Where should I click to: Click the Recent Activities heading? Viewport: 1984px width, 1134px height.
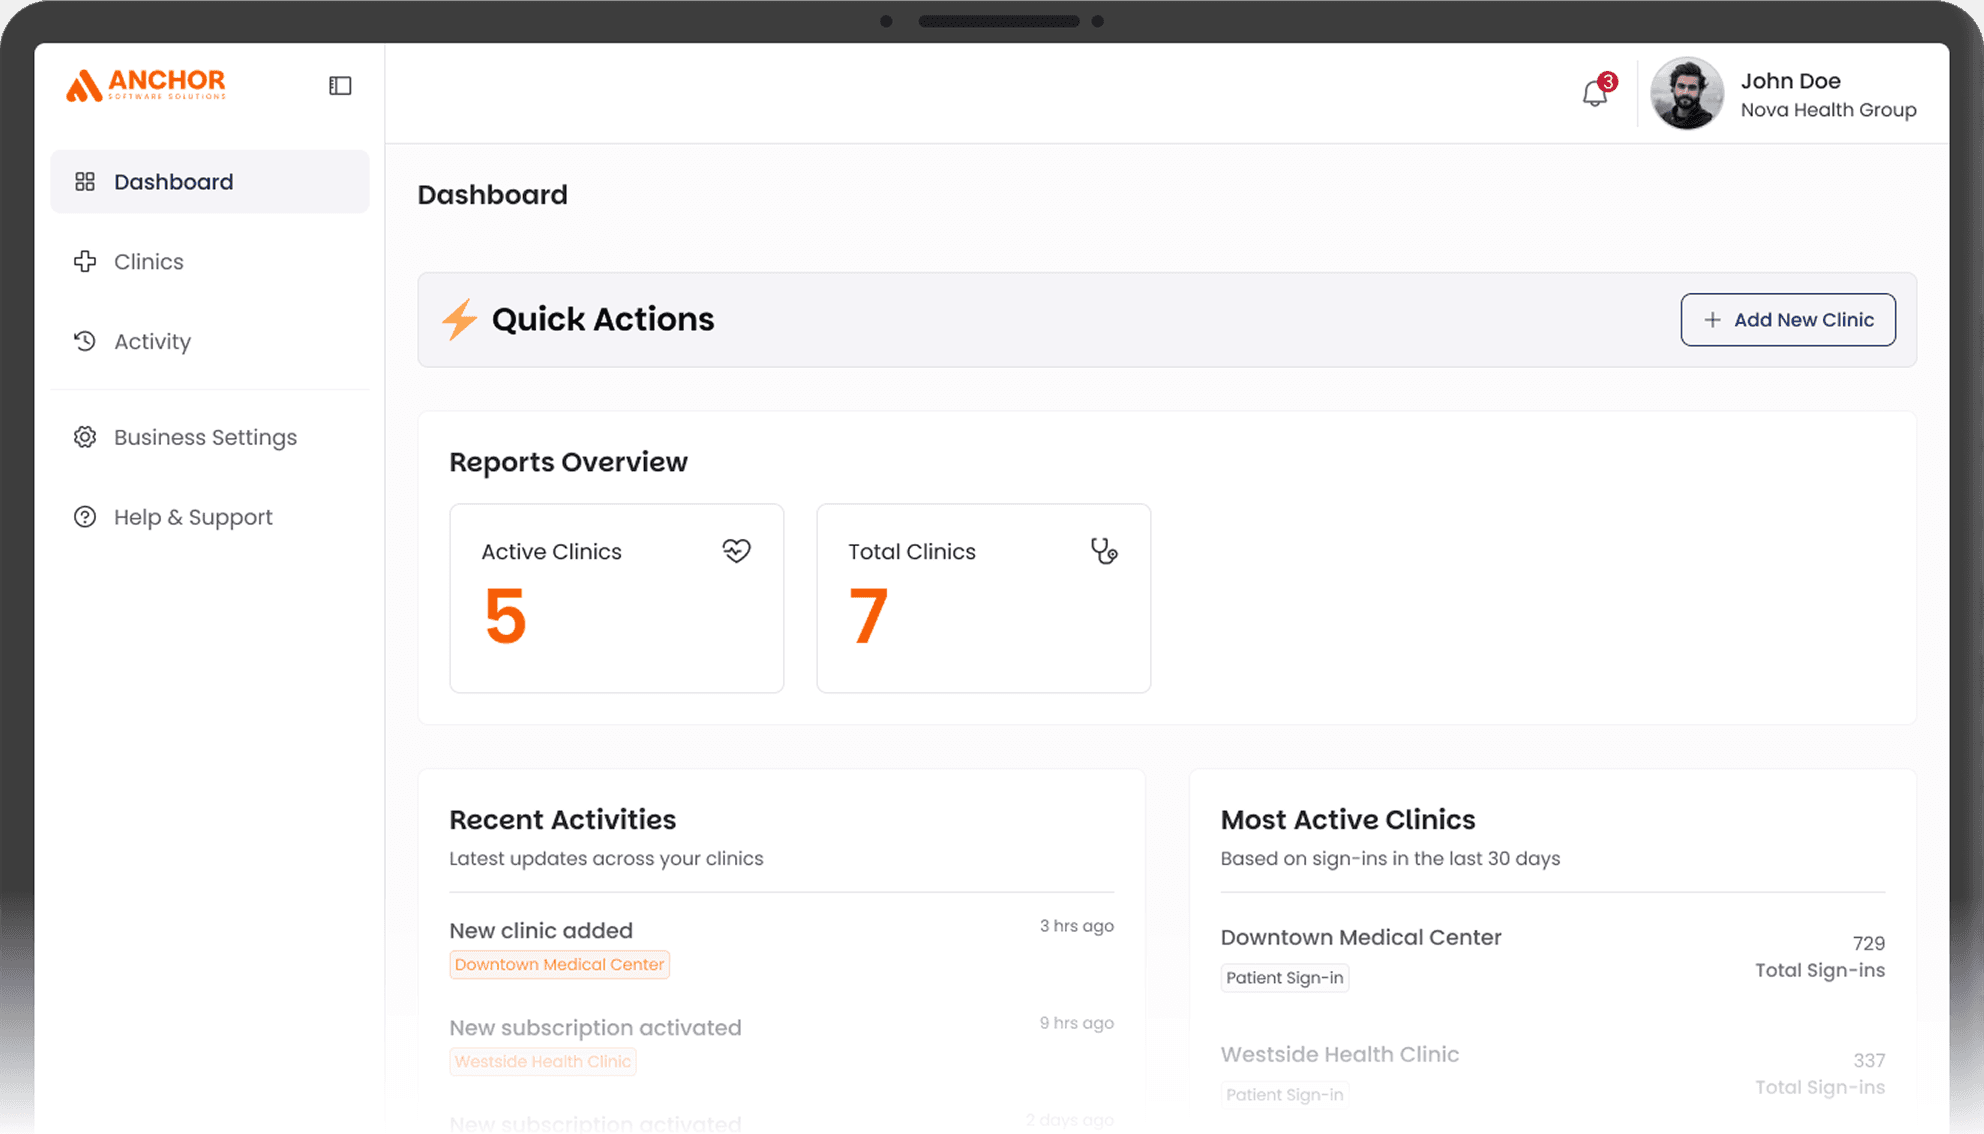562,820
